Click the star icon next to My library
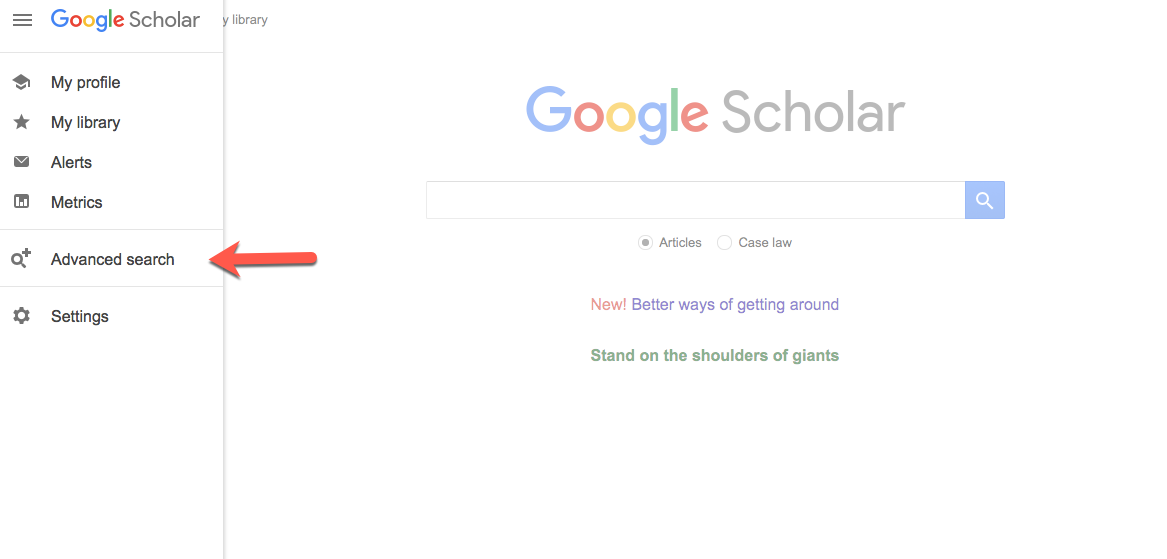 22,122
